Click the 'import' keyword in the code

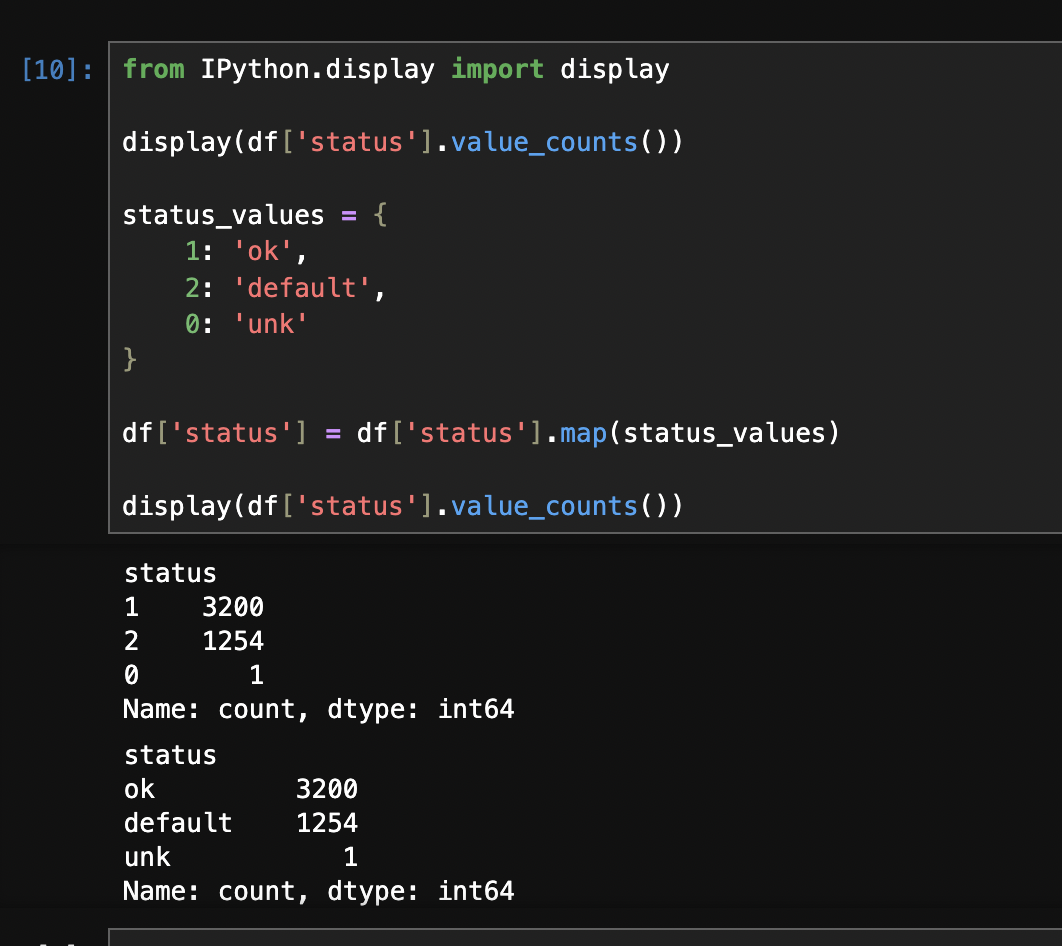(x=497, y=70)
